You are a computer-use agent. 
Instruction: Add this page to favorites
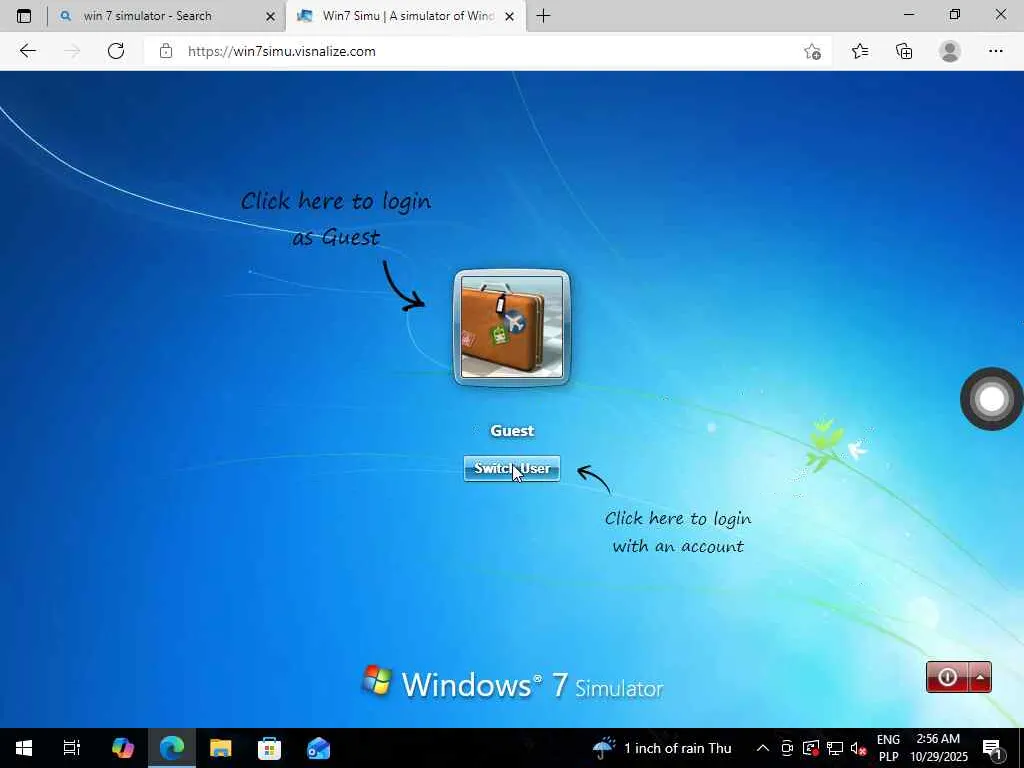tap(812, 52)
